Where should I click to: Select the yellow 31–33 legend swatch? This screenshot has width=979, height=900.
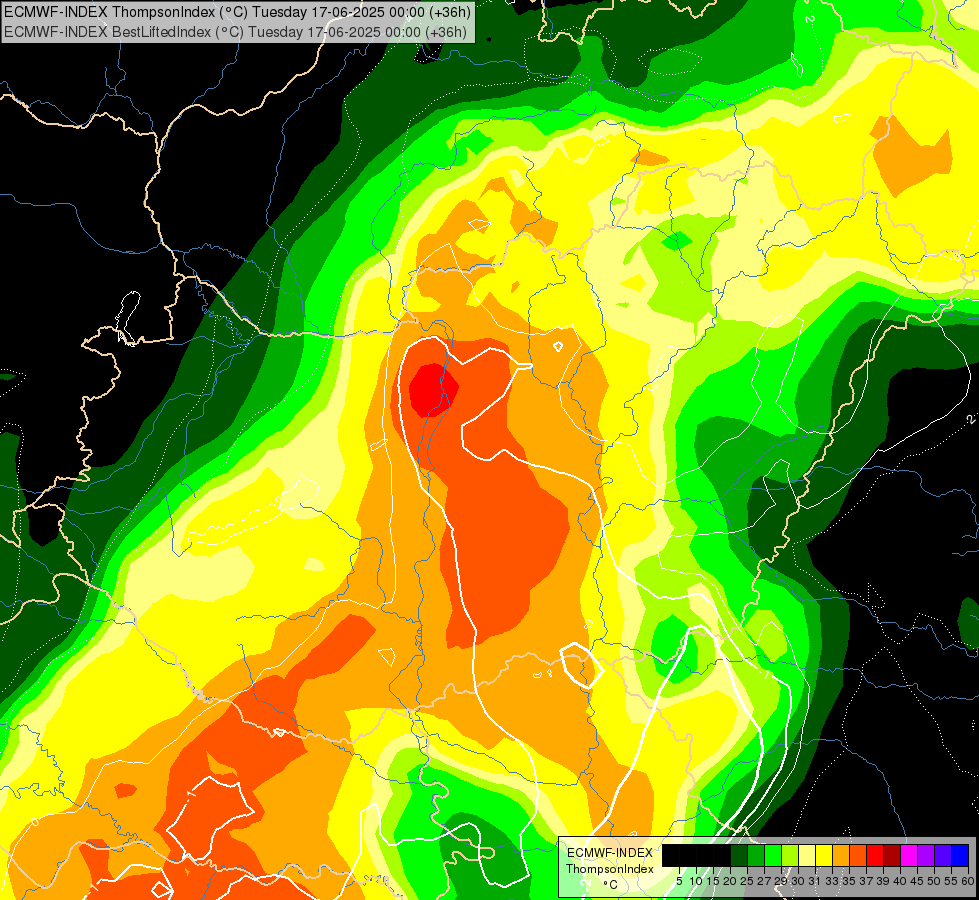point(824,855)
